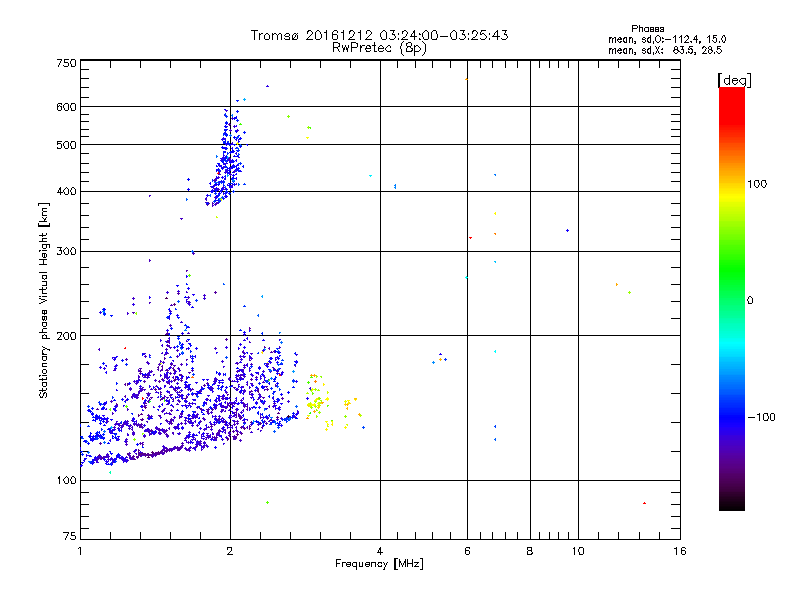This screenshot has height=600, width=800.
Task: Click the x-axis tick label "8"
Action: click(x=530, y=551)
